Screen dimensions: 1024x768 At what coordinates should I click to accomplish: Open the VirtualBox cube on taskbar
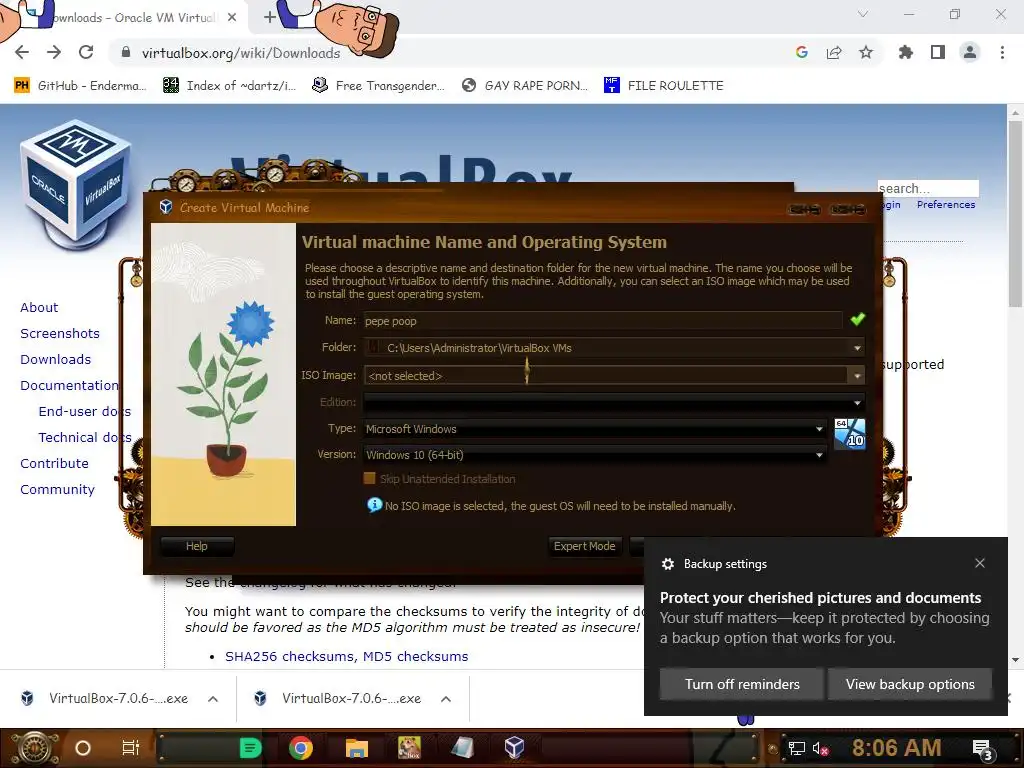pos(514,747)
